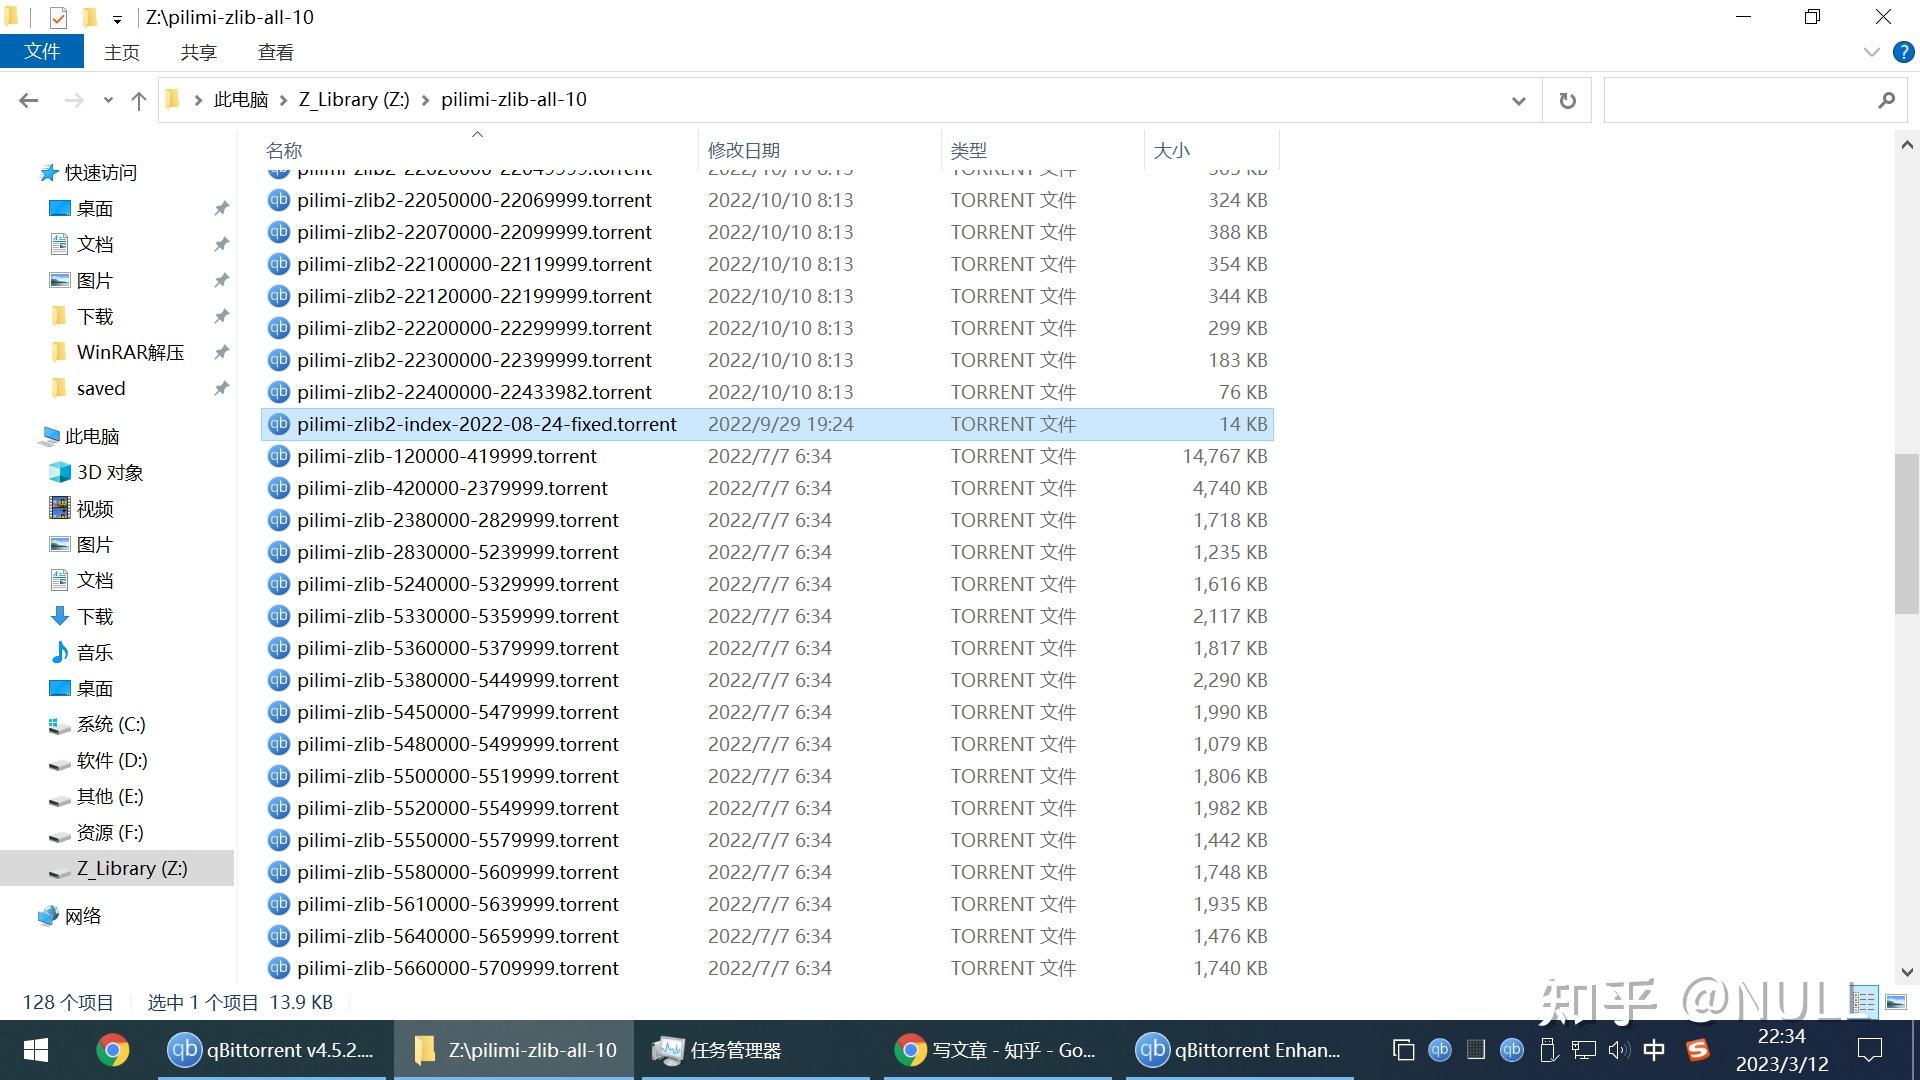The image size is (1920, 1080).
Task: Open the Windows Start menu
Action: pyautogui.click(x=36, y=1050)
